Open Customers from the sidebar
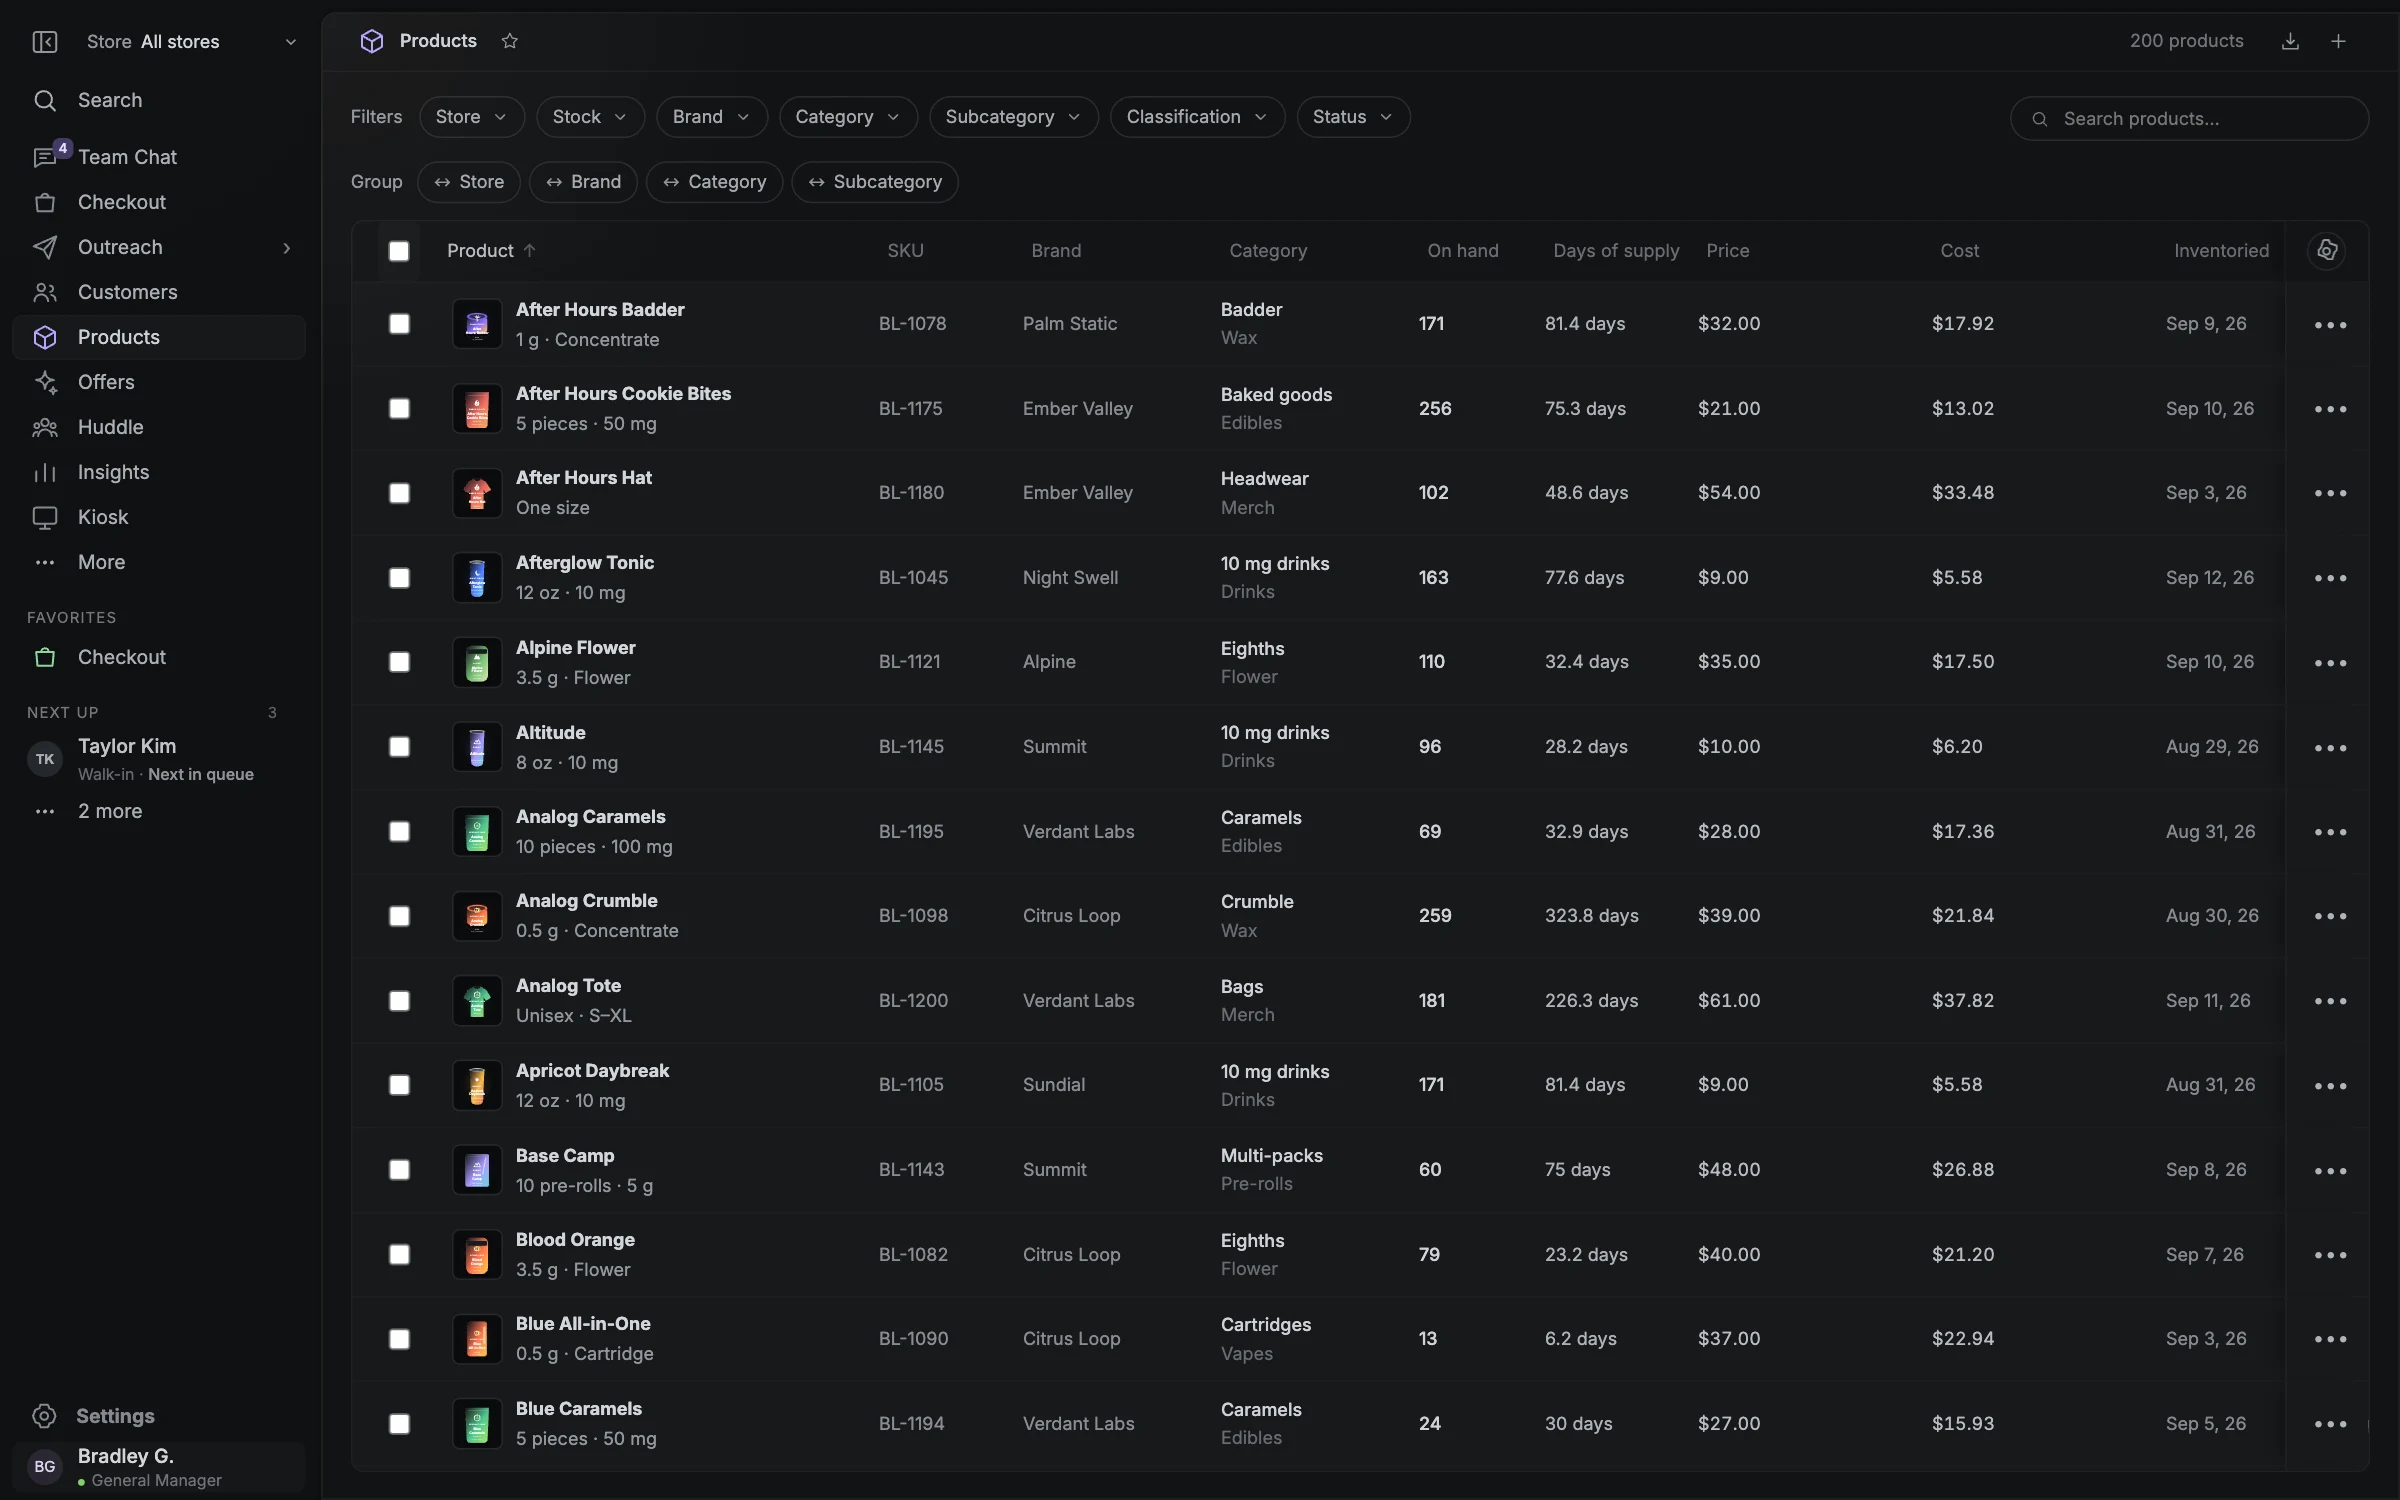This screenshot has width=2400, height=1500. coord(159,292)
